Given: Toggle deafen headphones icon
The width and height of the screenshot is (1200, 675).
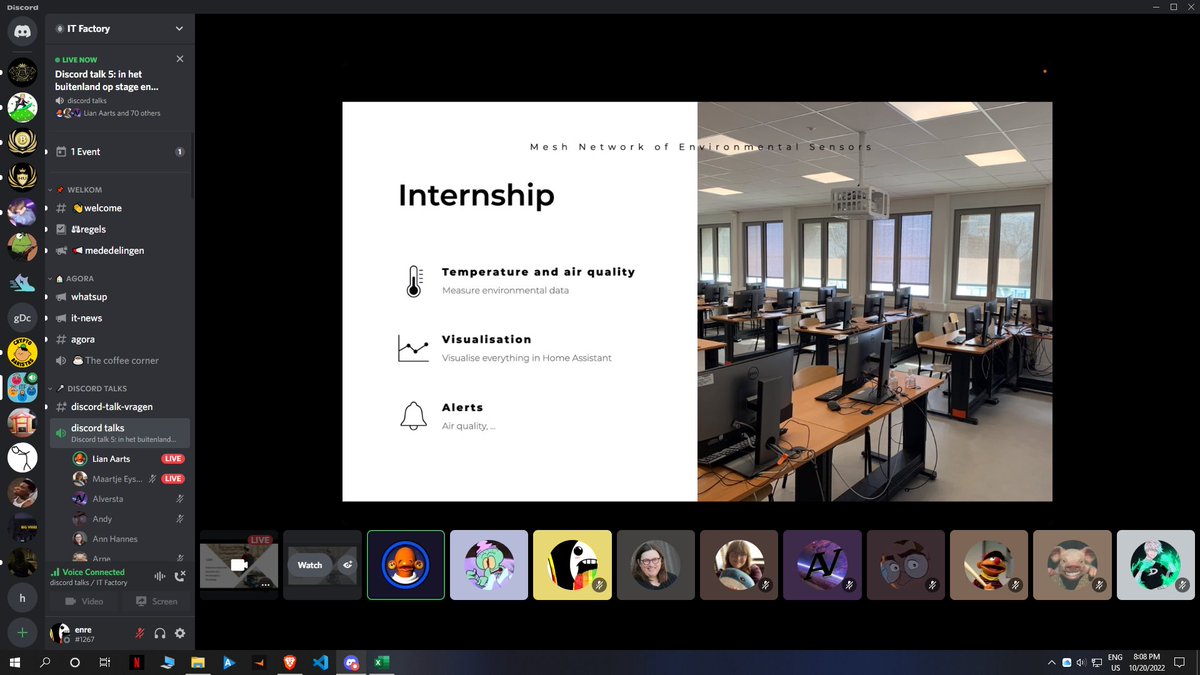Looking at the screenshot, I should [160, 633].
